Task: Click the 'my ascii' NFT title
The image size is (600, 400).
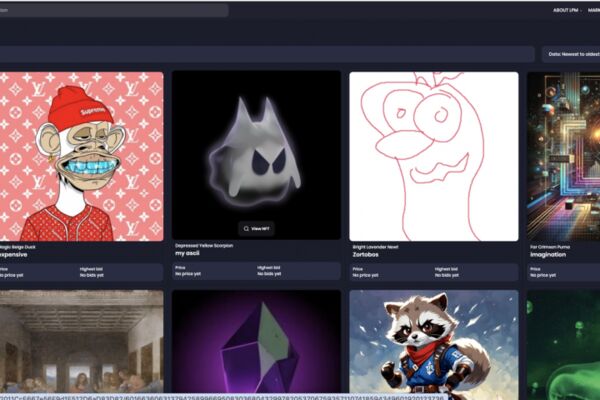Action: pyautogui.click(x=187, y=253)
